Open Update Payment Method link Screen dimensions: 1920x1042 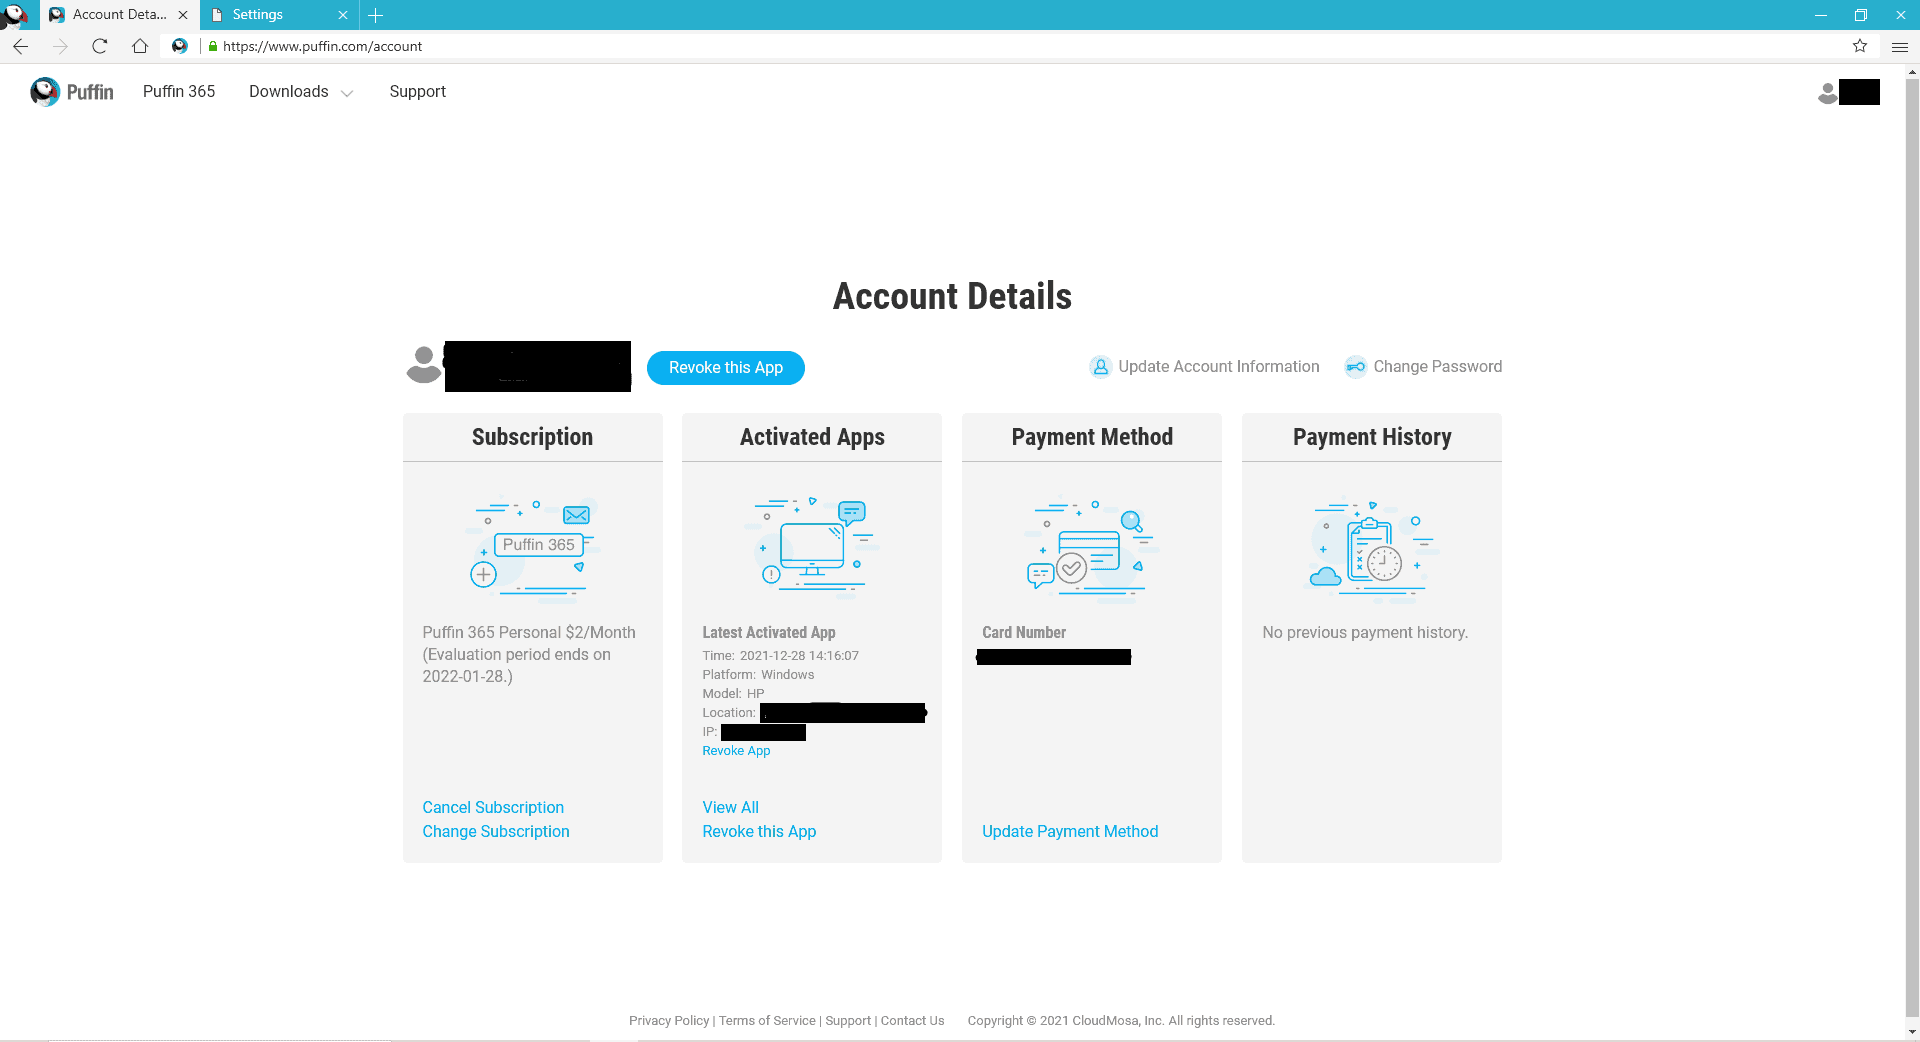click(1070, 831)
